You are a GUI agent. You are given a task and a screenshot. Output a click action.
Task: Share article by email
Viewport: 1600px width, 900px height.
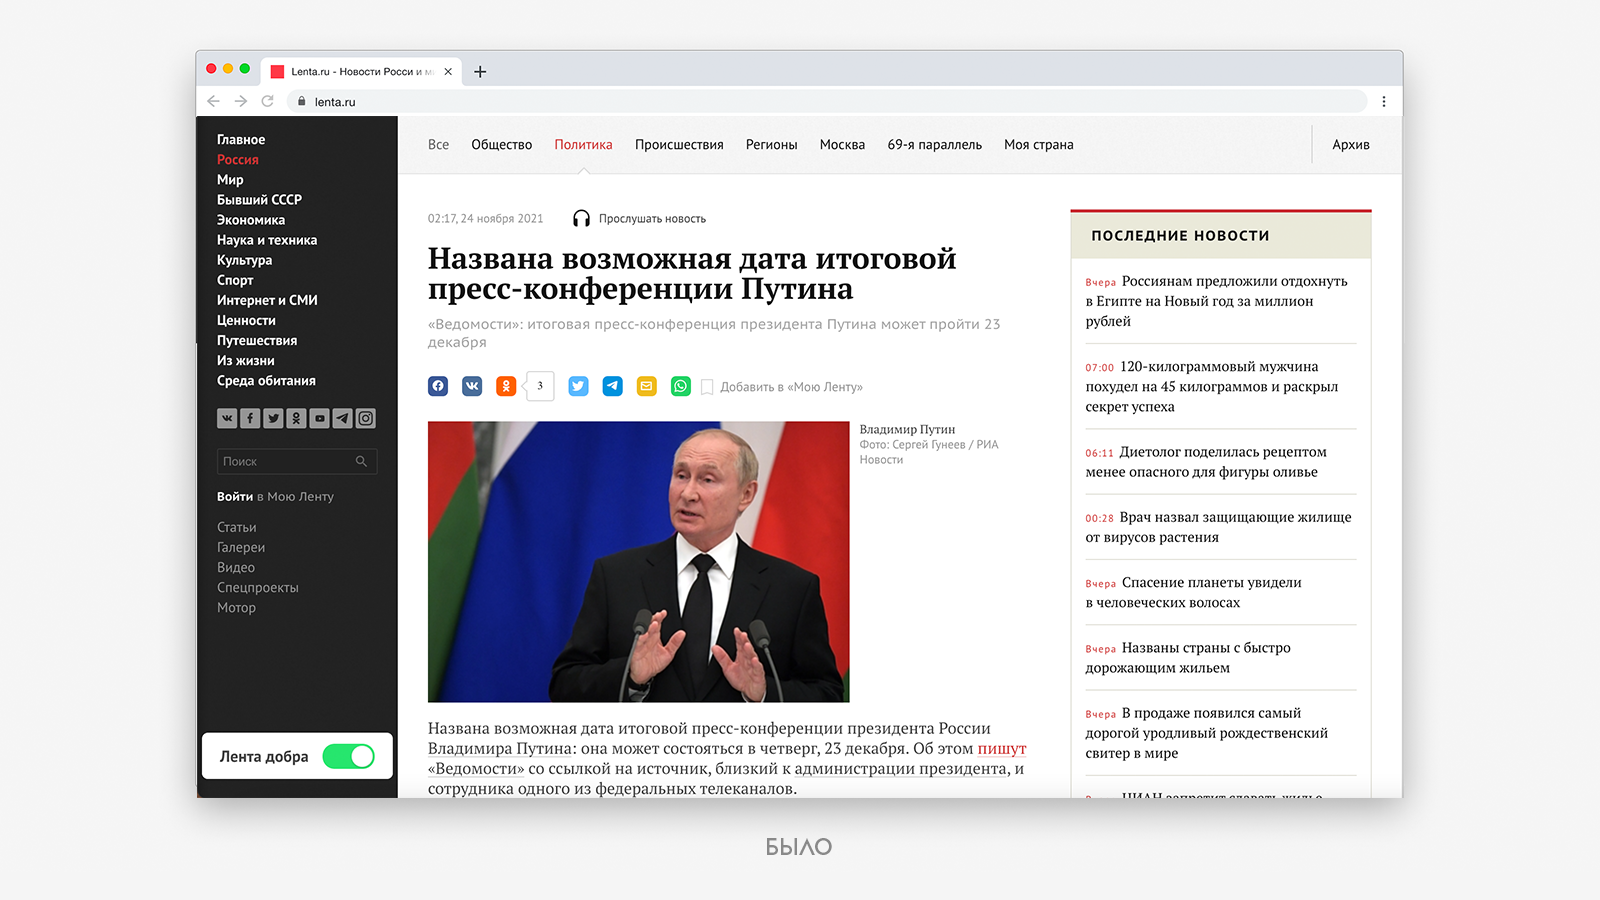647,386
